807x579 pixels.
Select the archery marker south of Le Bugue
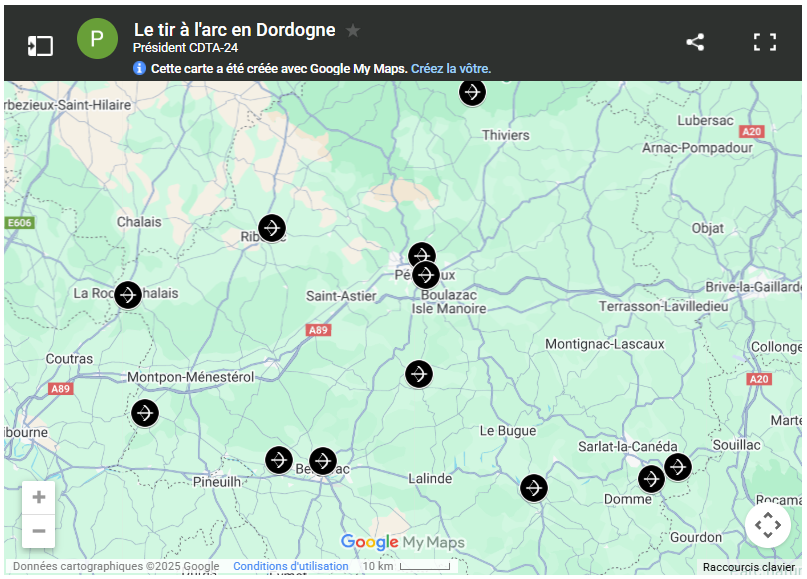tap(534, 487)
